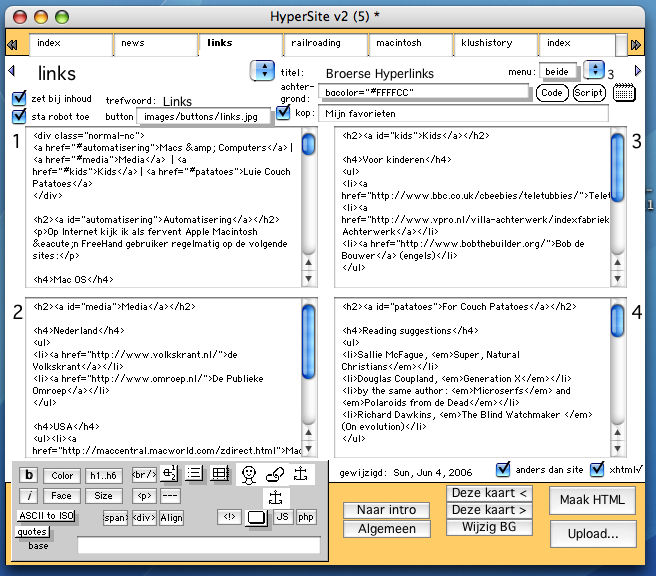The height and width of the screenshot is (576, 656).
Task: Toggle the 'anders dan site' checkbox
Action: (503, 468)
